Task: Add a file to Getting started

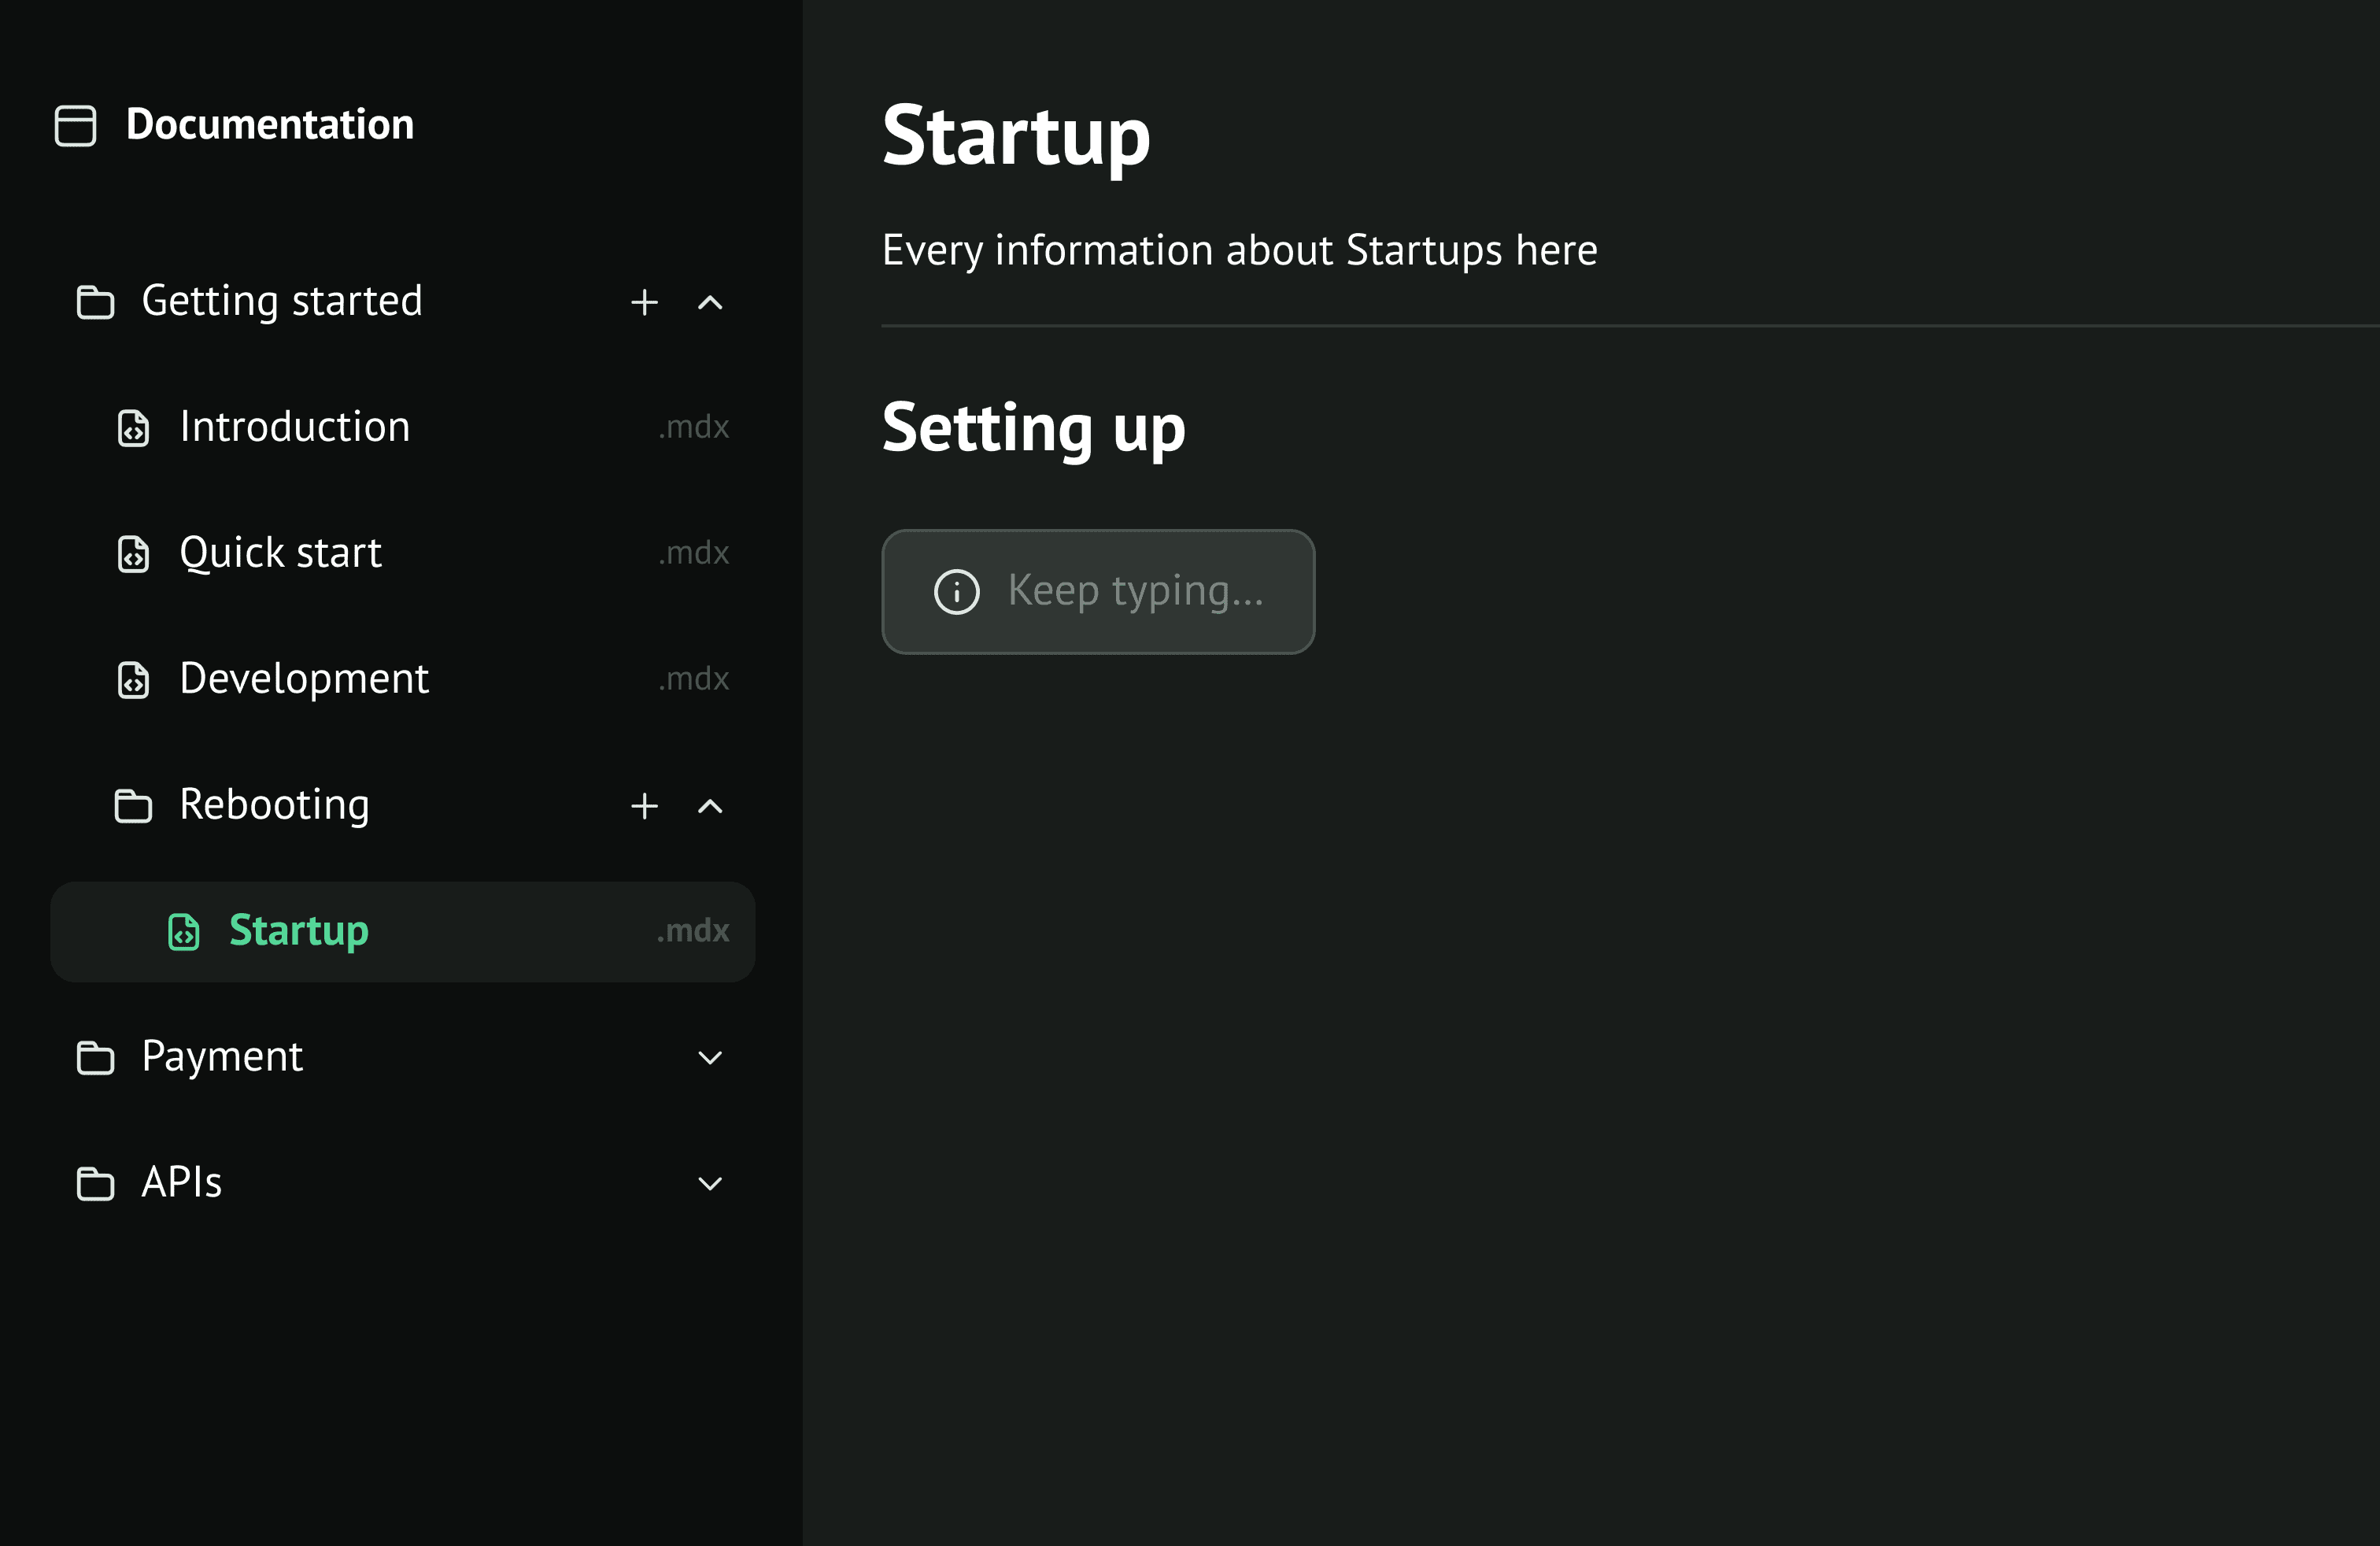Action: (644, 302)
